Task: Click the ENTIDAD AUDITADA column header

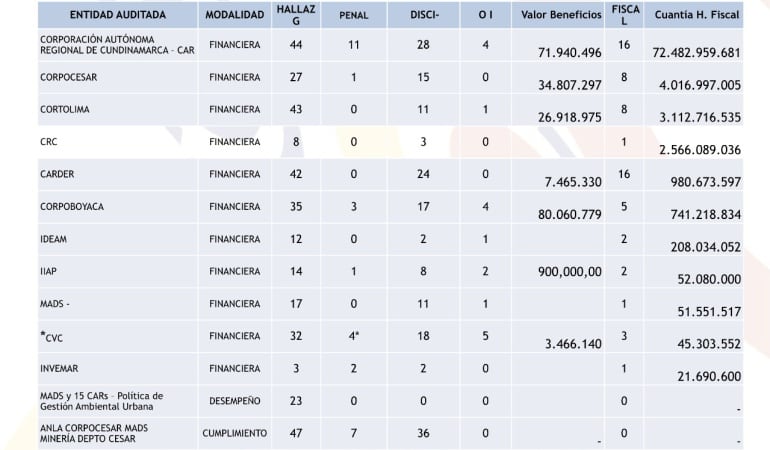Action: point(118,15)
